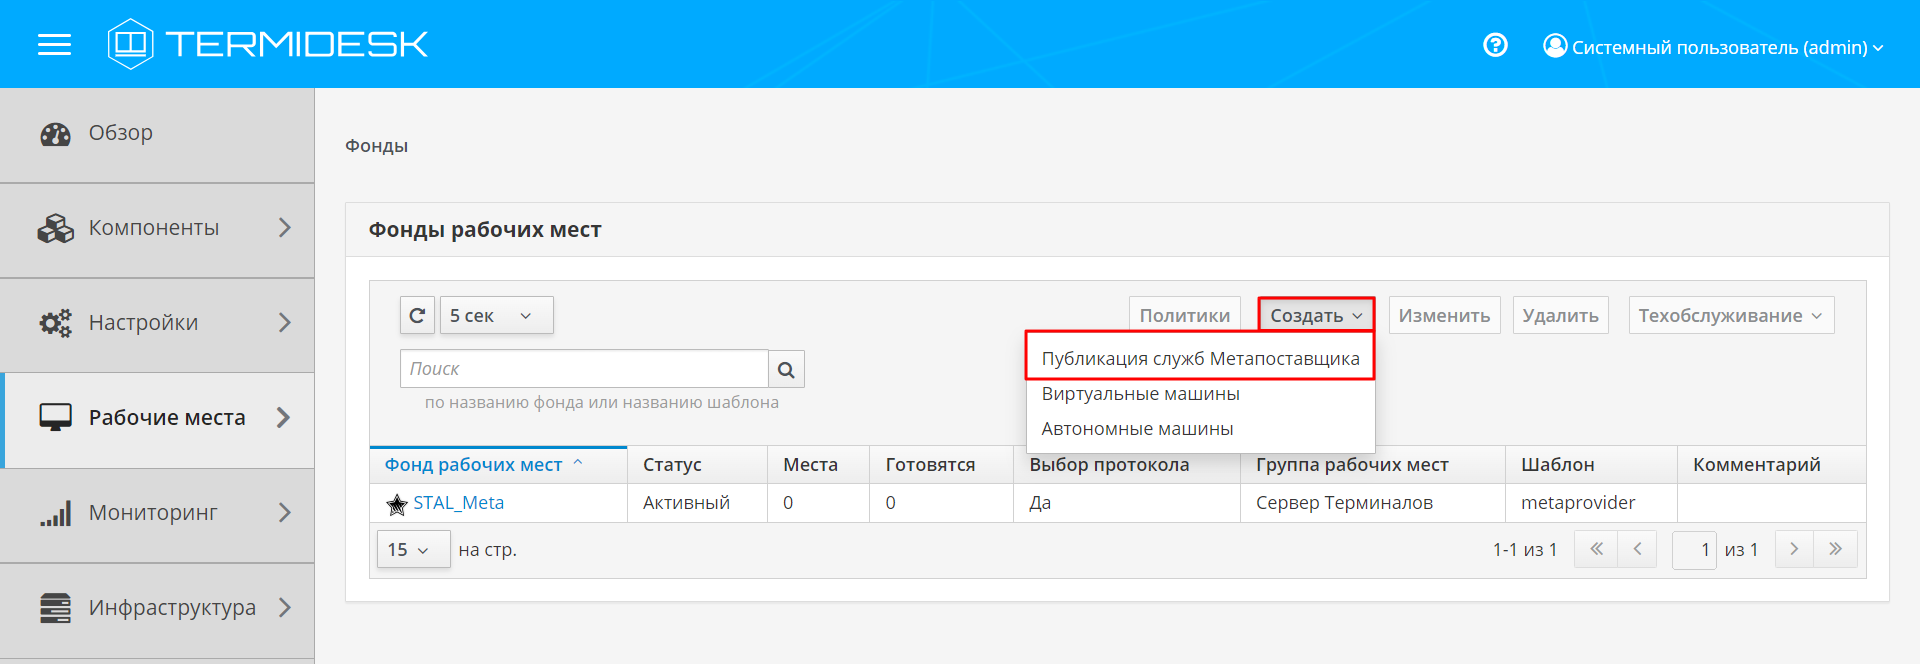Expand the Мониторинг submenu arrow
This screenshot has height=664, width=1920.
click(x=284, y=513)
